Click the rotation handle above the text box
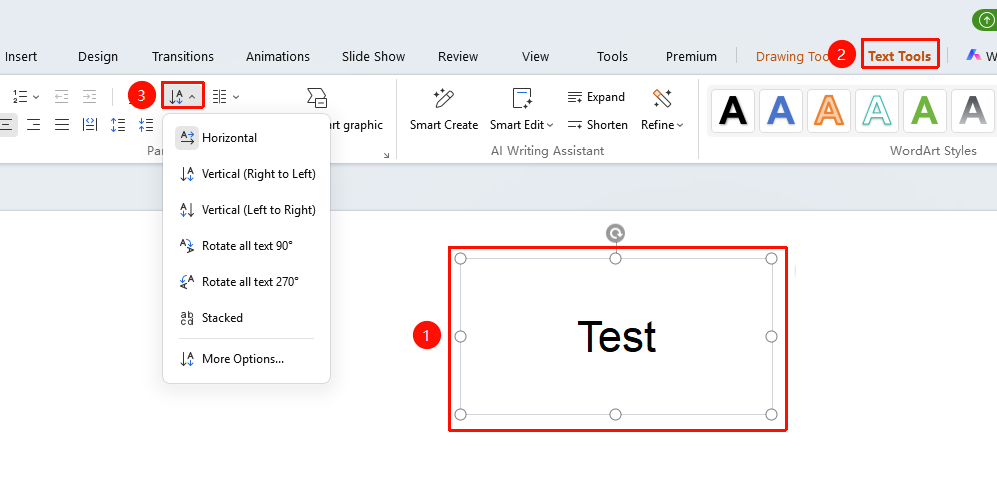 [615, 234]
